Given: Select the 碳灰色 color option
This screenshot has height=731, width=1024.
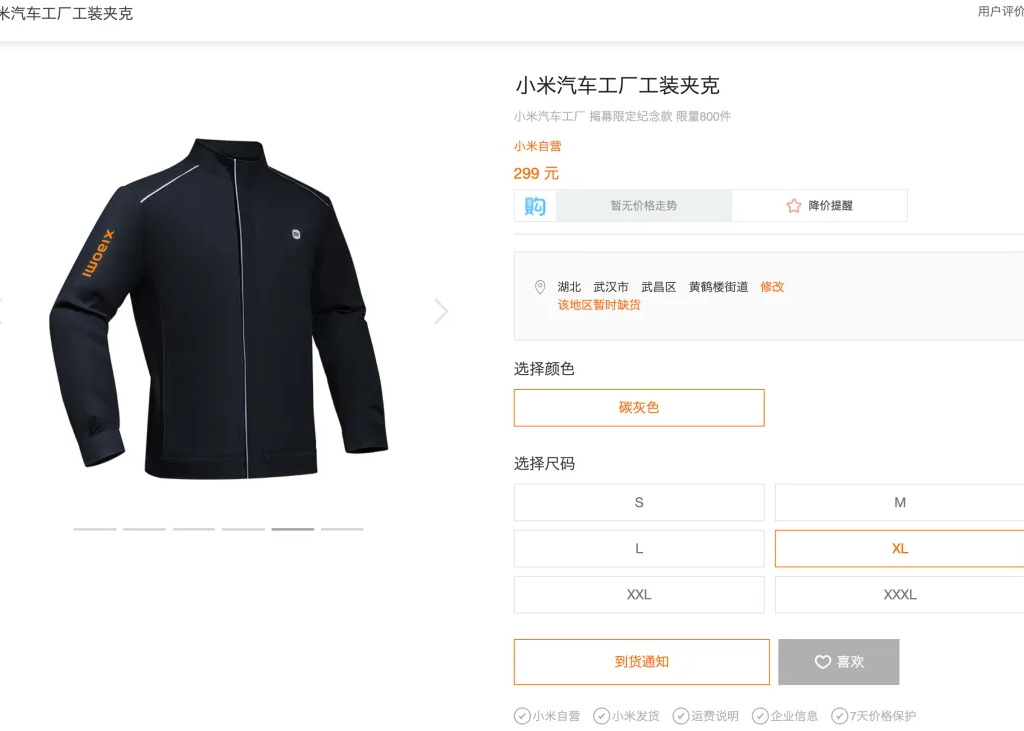Looking at the screenshot, I should click(639, 408).
